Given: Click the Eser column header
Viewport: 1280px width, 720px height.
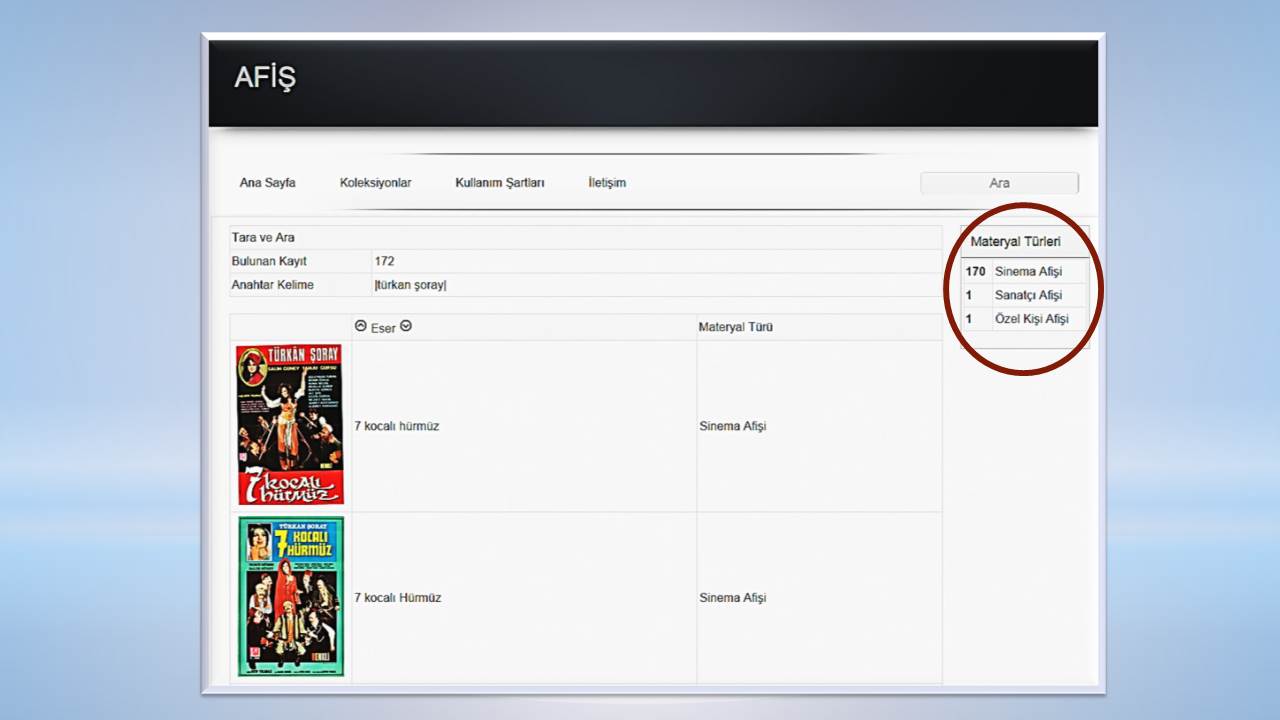Looking at the screenshot, I should [383, 328].
